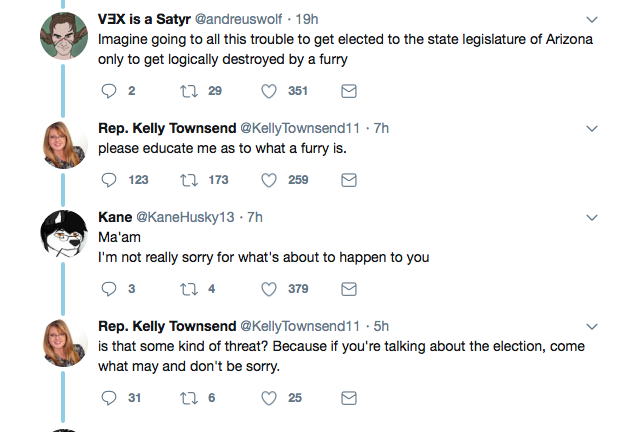This screenshot has height=432, width=638.
Task: Open chevron menu on "please educate me" tweet
Action: pyautogui.click(x=591, y=129)
